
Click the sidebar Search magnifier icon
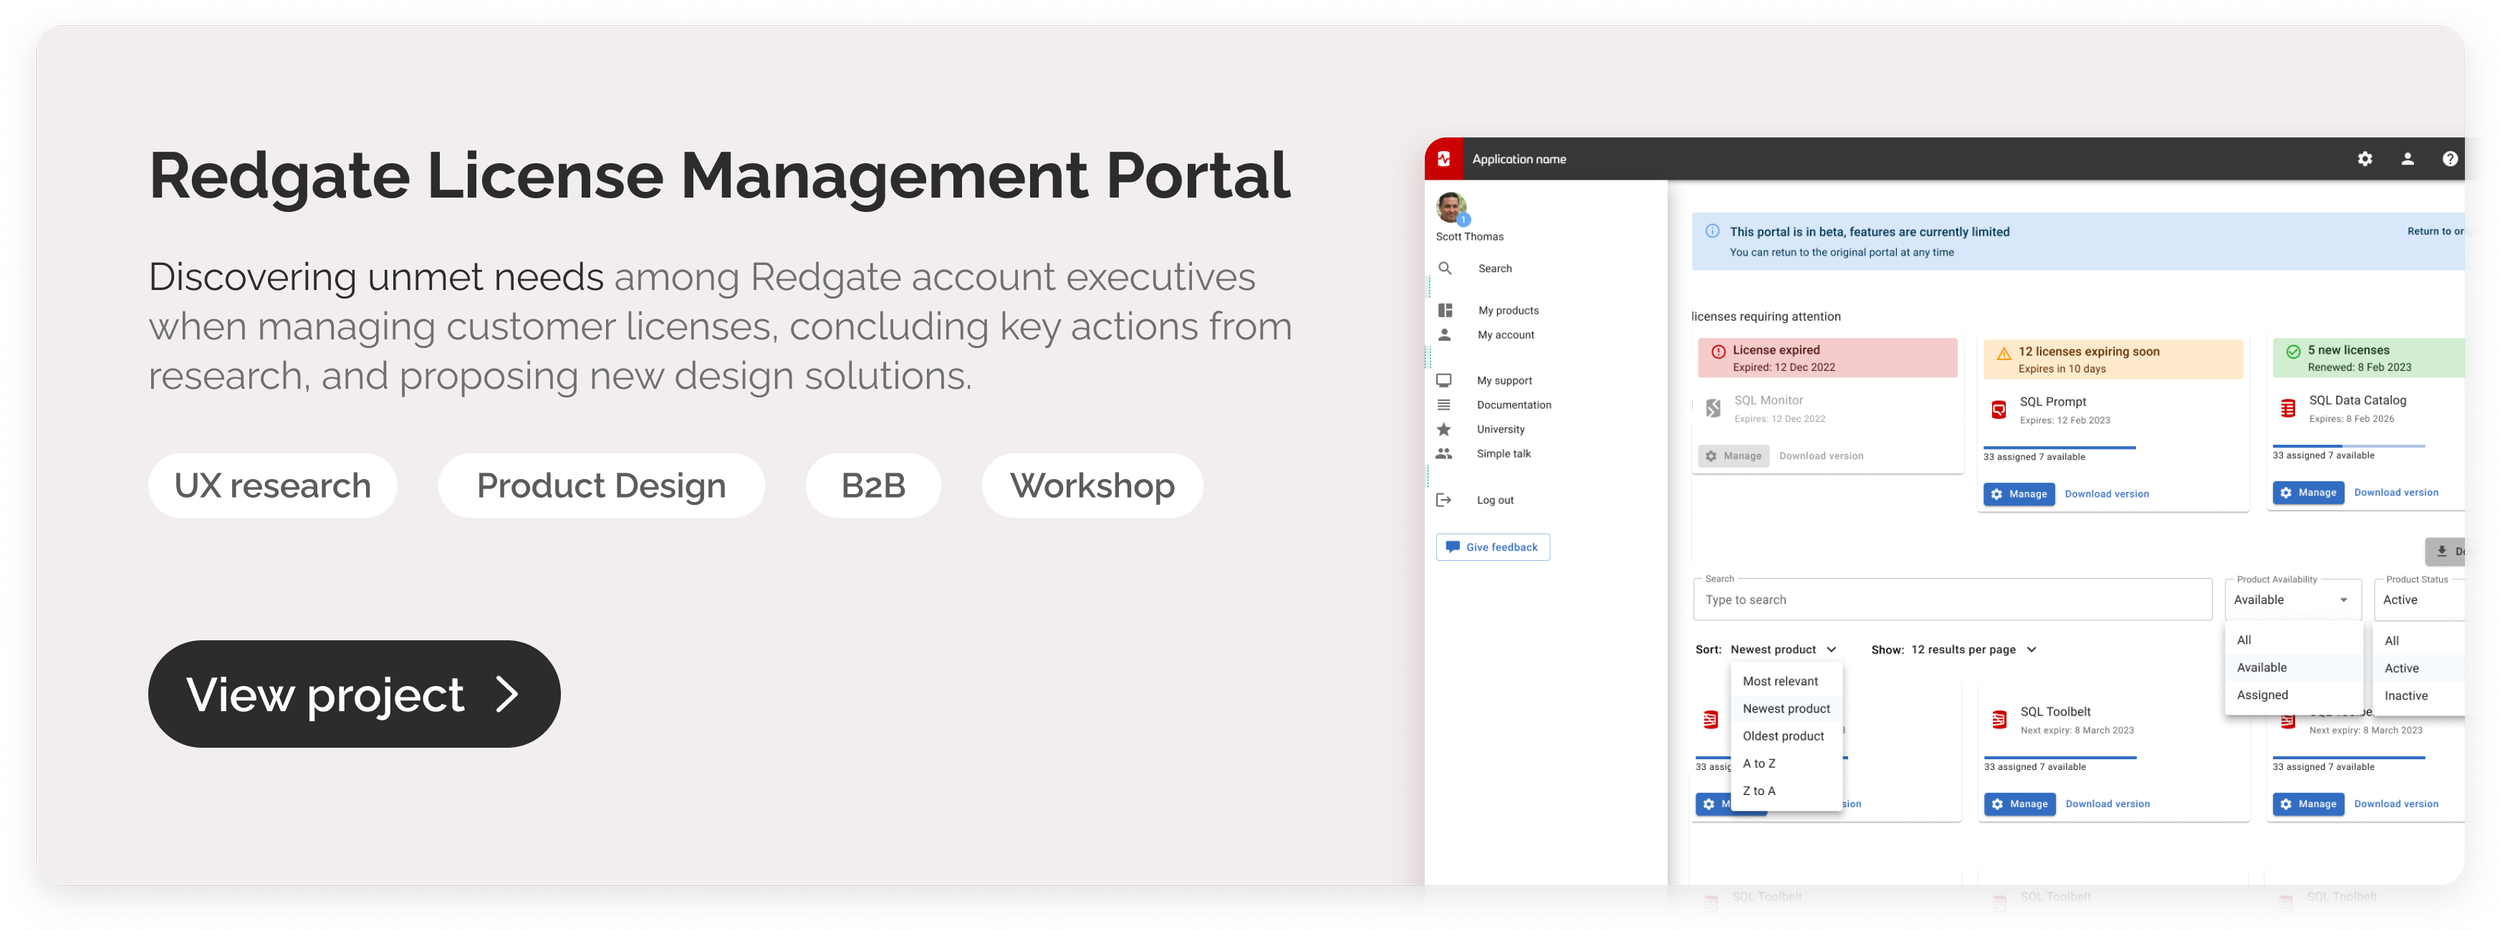coord(1445,268)
